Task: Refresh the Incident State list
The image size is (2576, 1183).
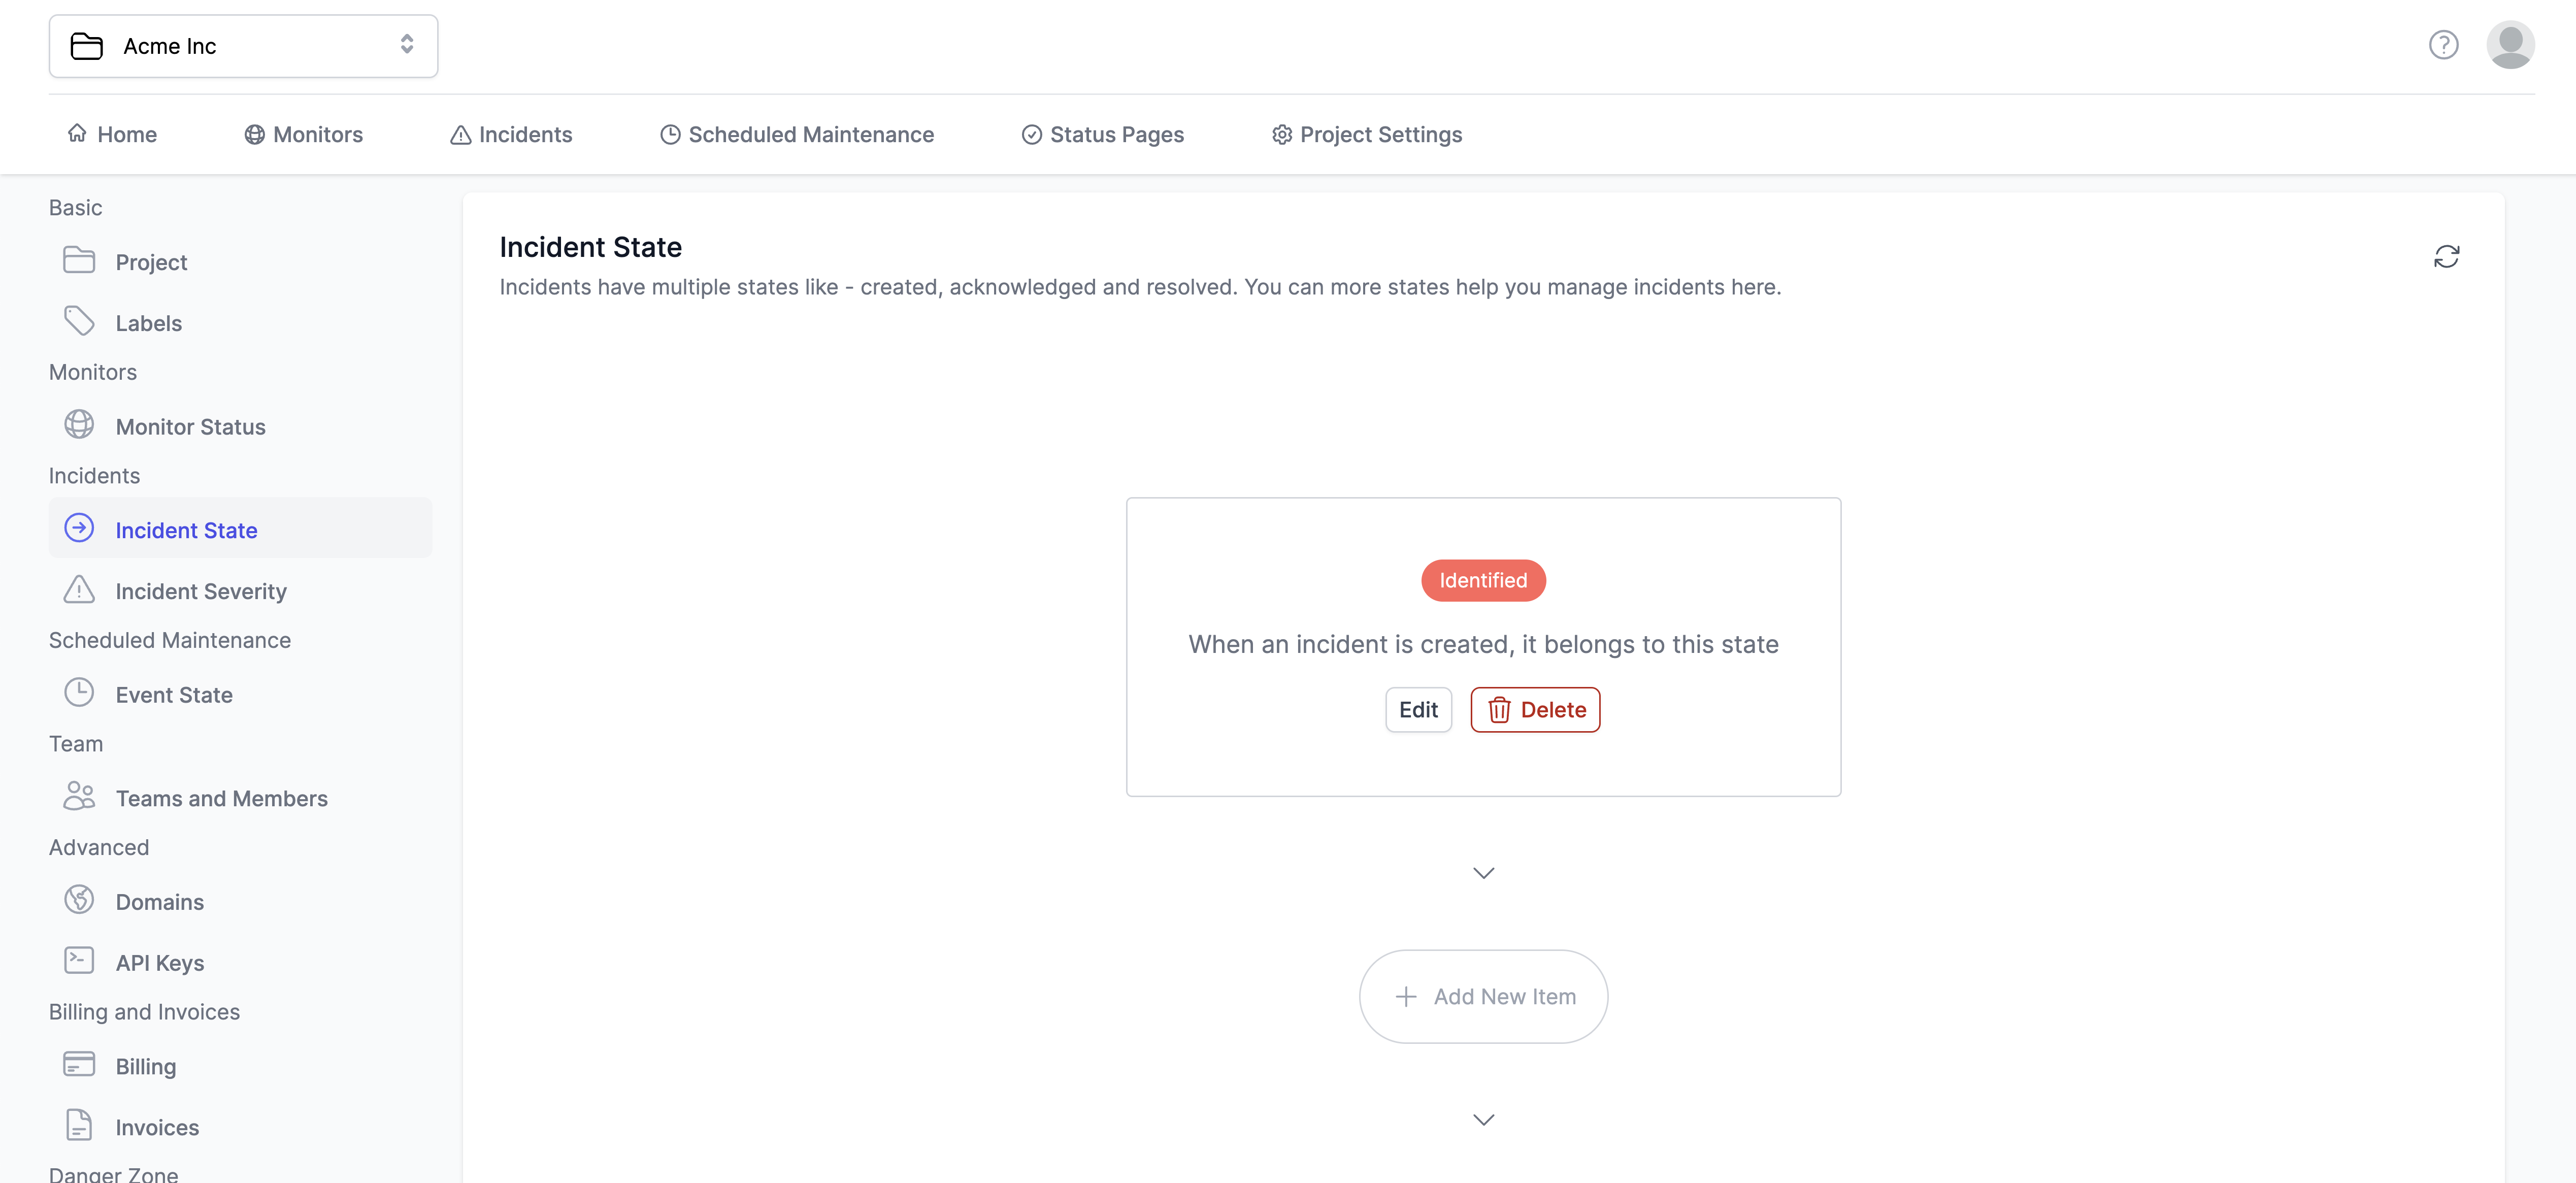Action: 2446,257
